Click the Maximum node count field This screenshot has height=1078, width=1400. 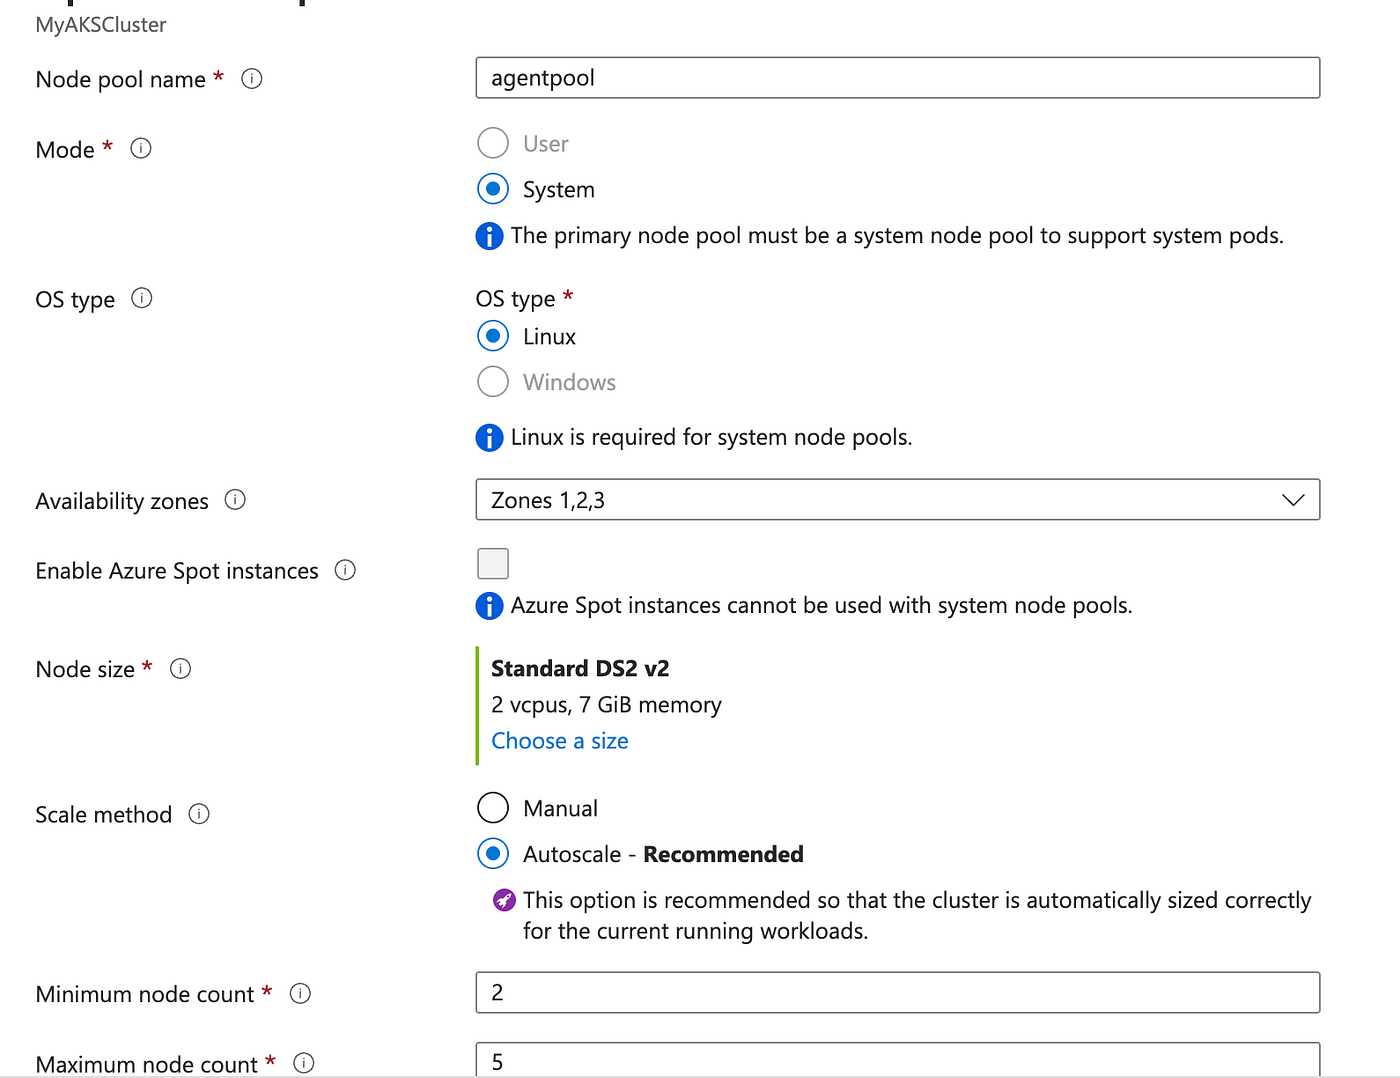tap(898, 1060)
